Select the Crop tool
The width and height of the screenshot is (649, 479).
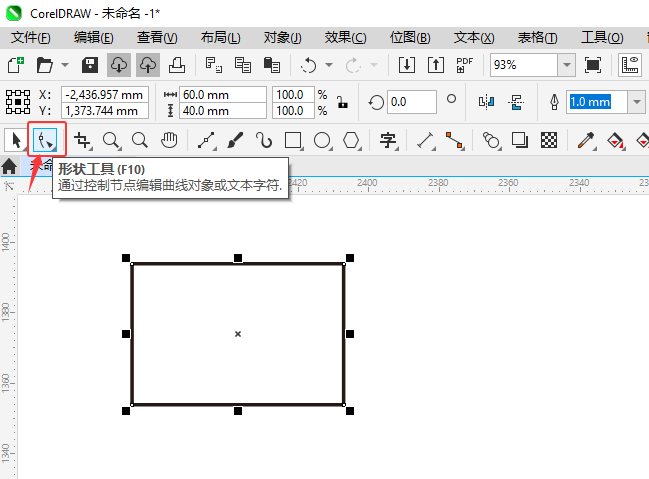click(82, 140)
